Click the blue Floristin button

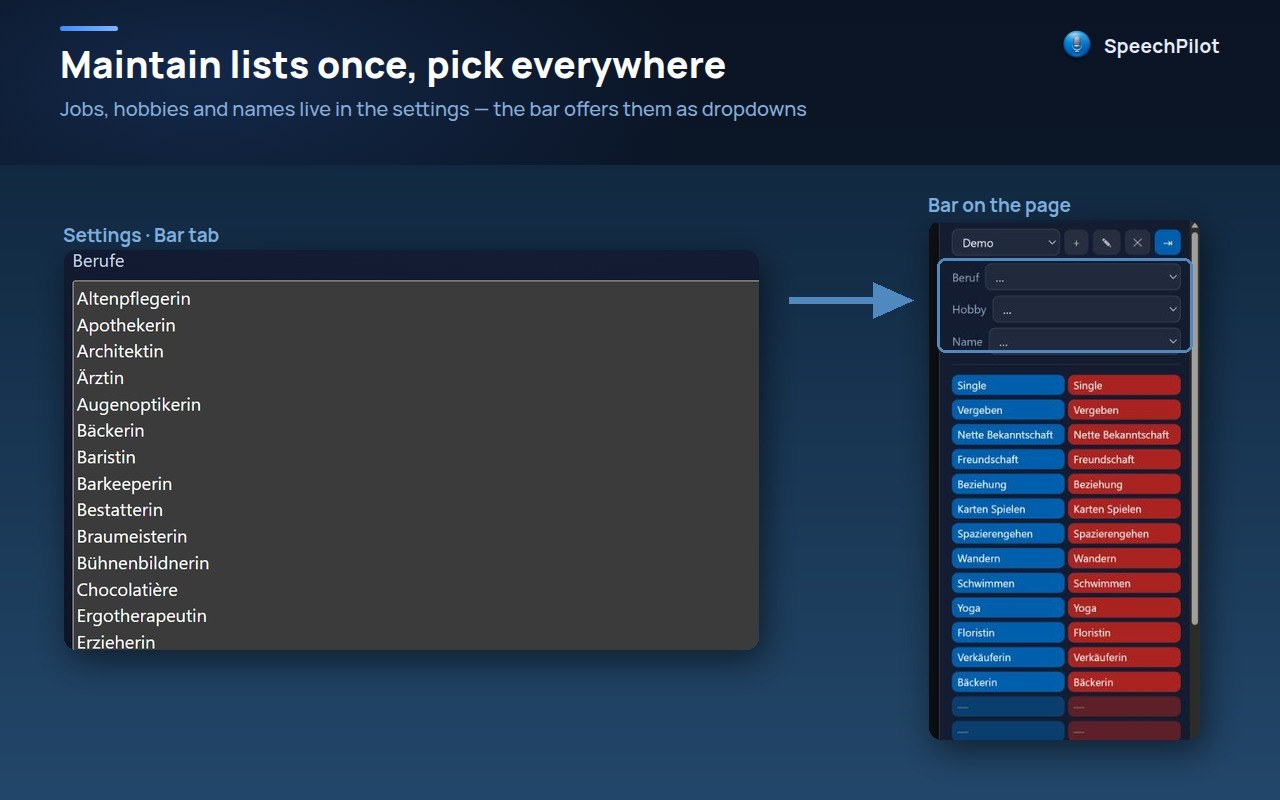(x=1008, y=633)
